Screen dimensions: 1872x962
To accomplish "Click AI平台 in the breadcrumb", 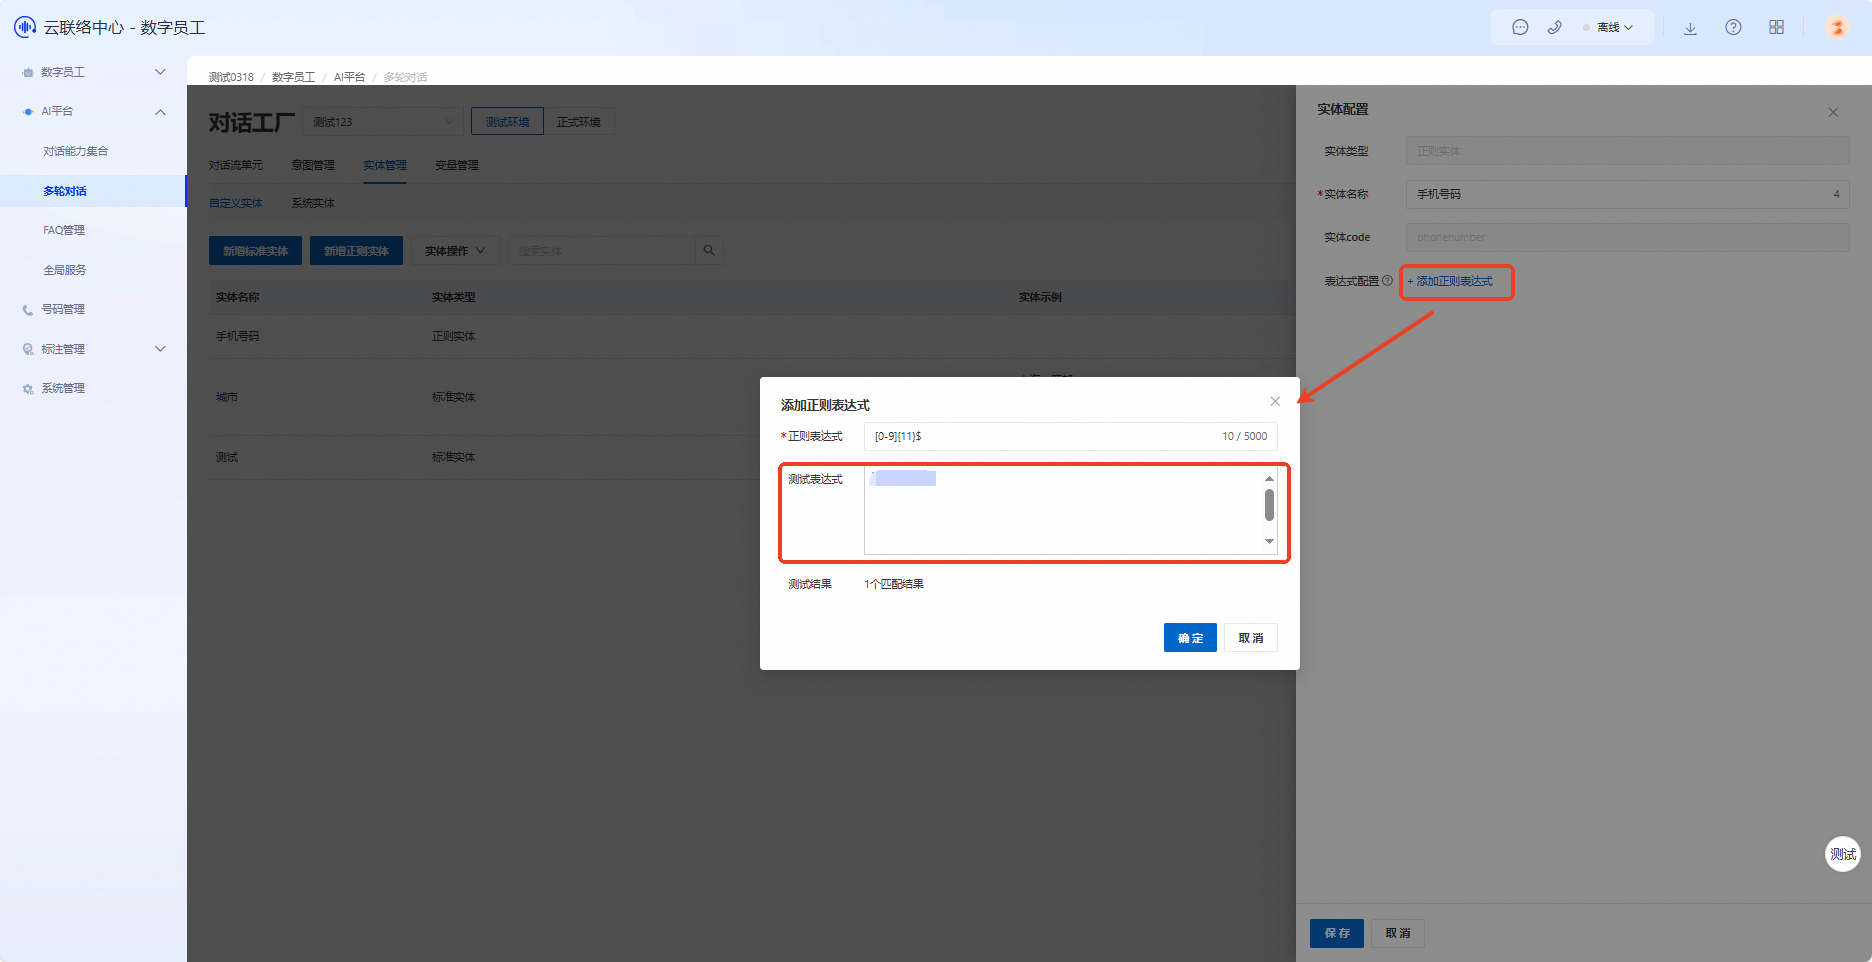I will coord(349,77).
